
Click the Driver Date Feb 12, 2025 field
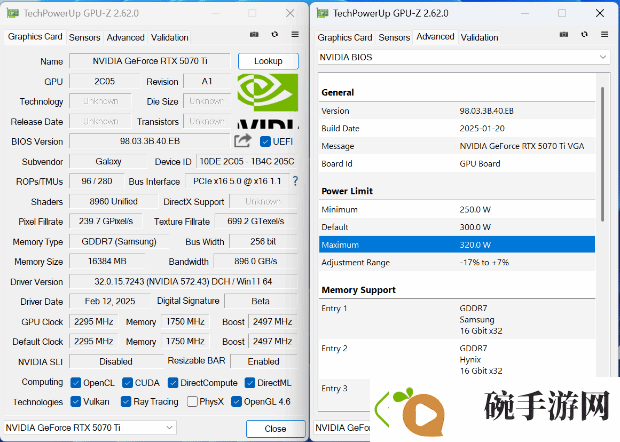(110, 301)
